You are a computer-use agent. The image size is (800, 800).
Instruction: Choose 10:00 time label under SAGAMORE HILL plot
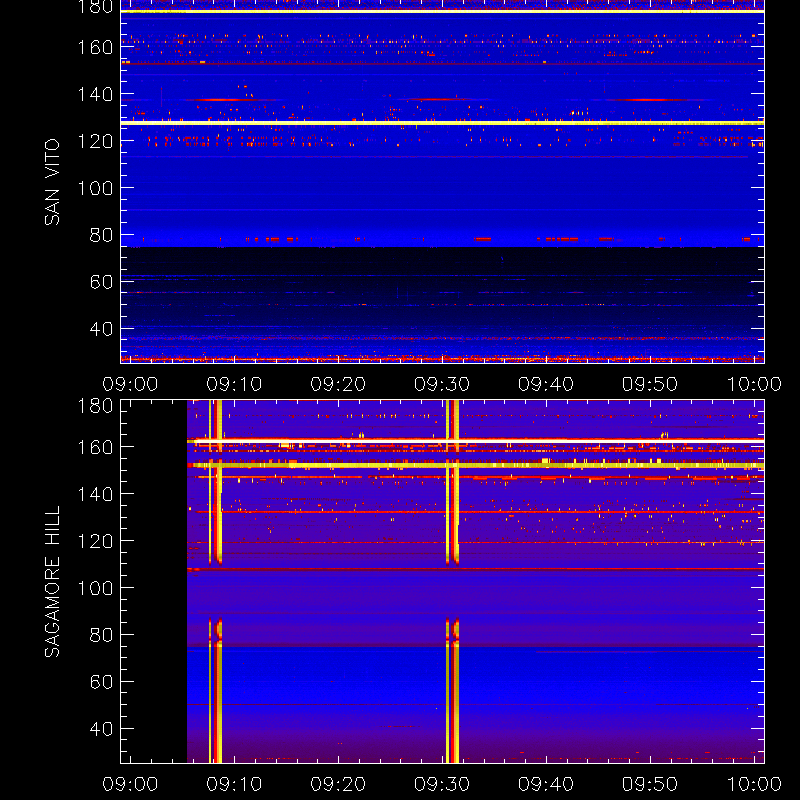point(754,784)
